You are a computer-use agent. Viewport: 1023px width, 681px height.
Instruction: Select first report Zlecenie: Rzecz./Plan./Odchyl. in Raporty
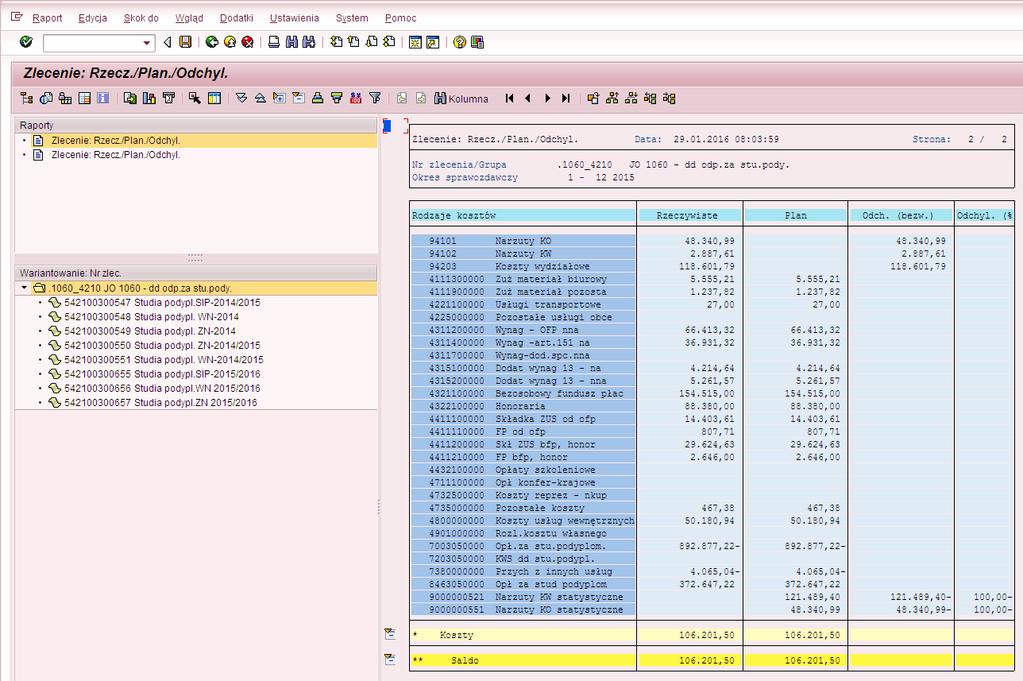[115, 140]
